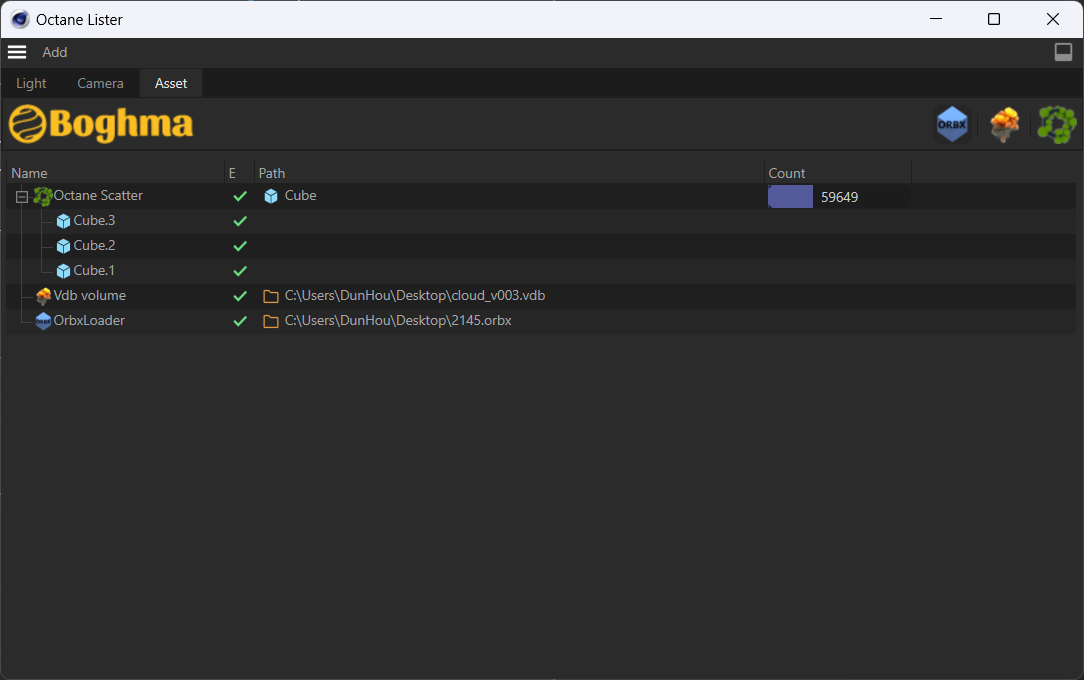
Task: Click the Vdb volume object icon
Action: pyautogui.click(x=44, y=296)
